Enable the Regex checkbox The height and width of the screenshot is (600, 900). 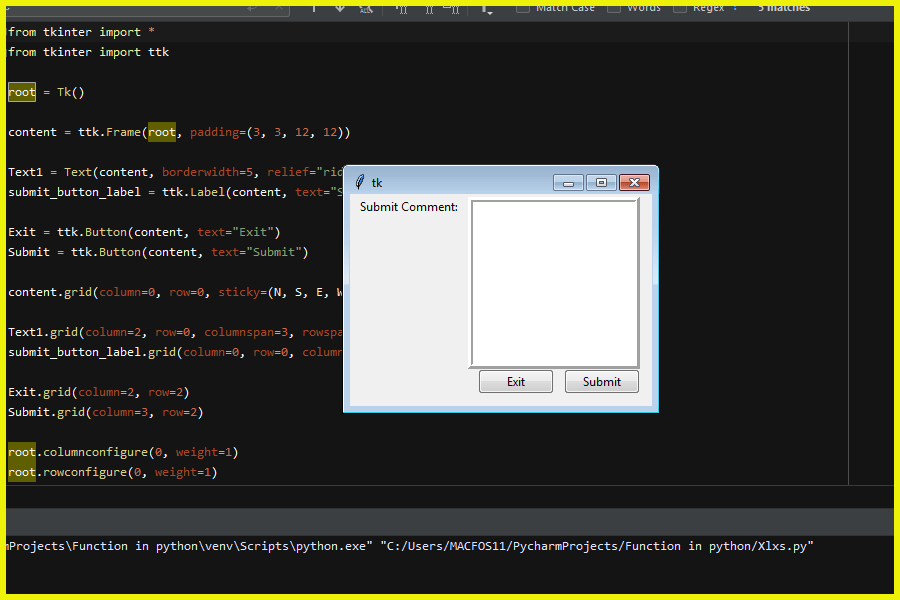[680, 8]
